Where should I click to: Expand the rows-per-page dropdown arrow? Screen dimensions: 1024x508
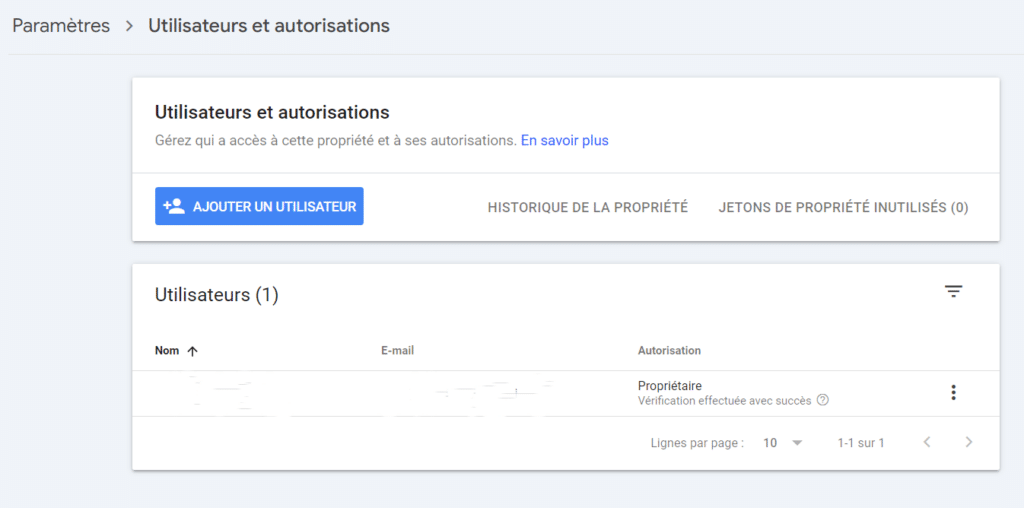click(x=797, y=443)
